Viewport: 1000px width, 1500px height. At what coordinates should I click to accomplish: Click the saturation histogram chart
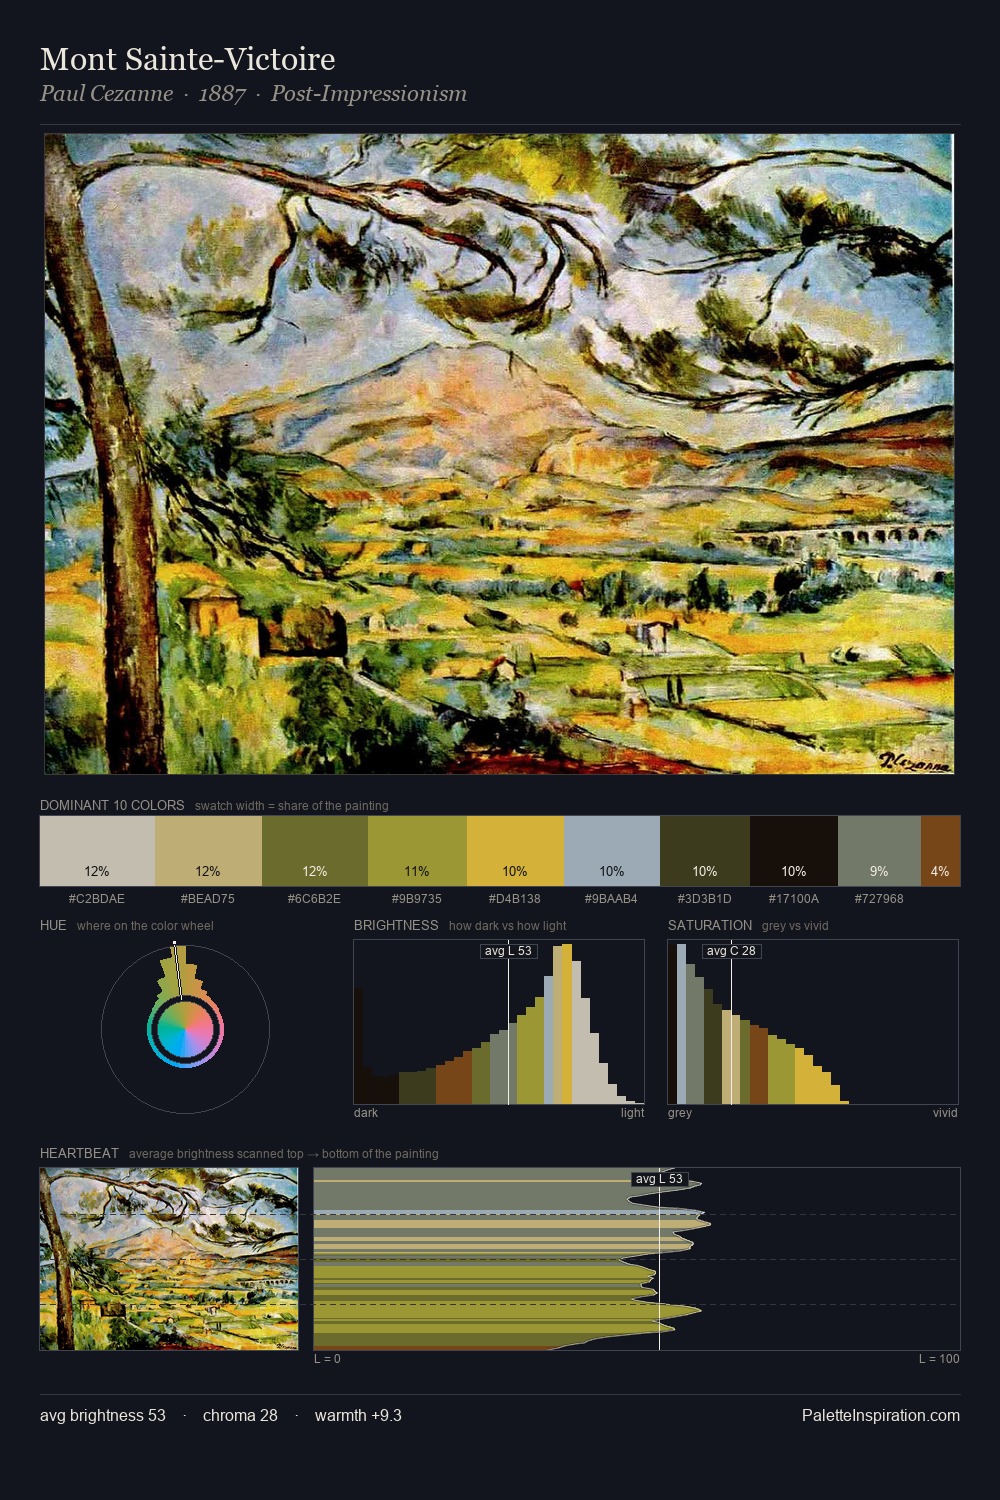point(813,1022)
